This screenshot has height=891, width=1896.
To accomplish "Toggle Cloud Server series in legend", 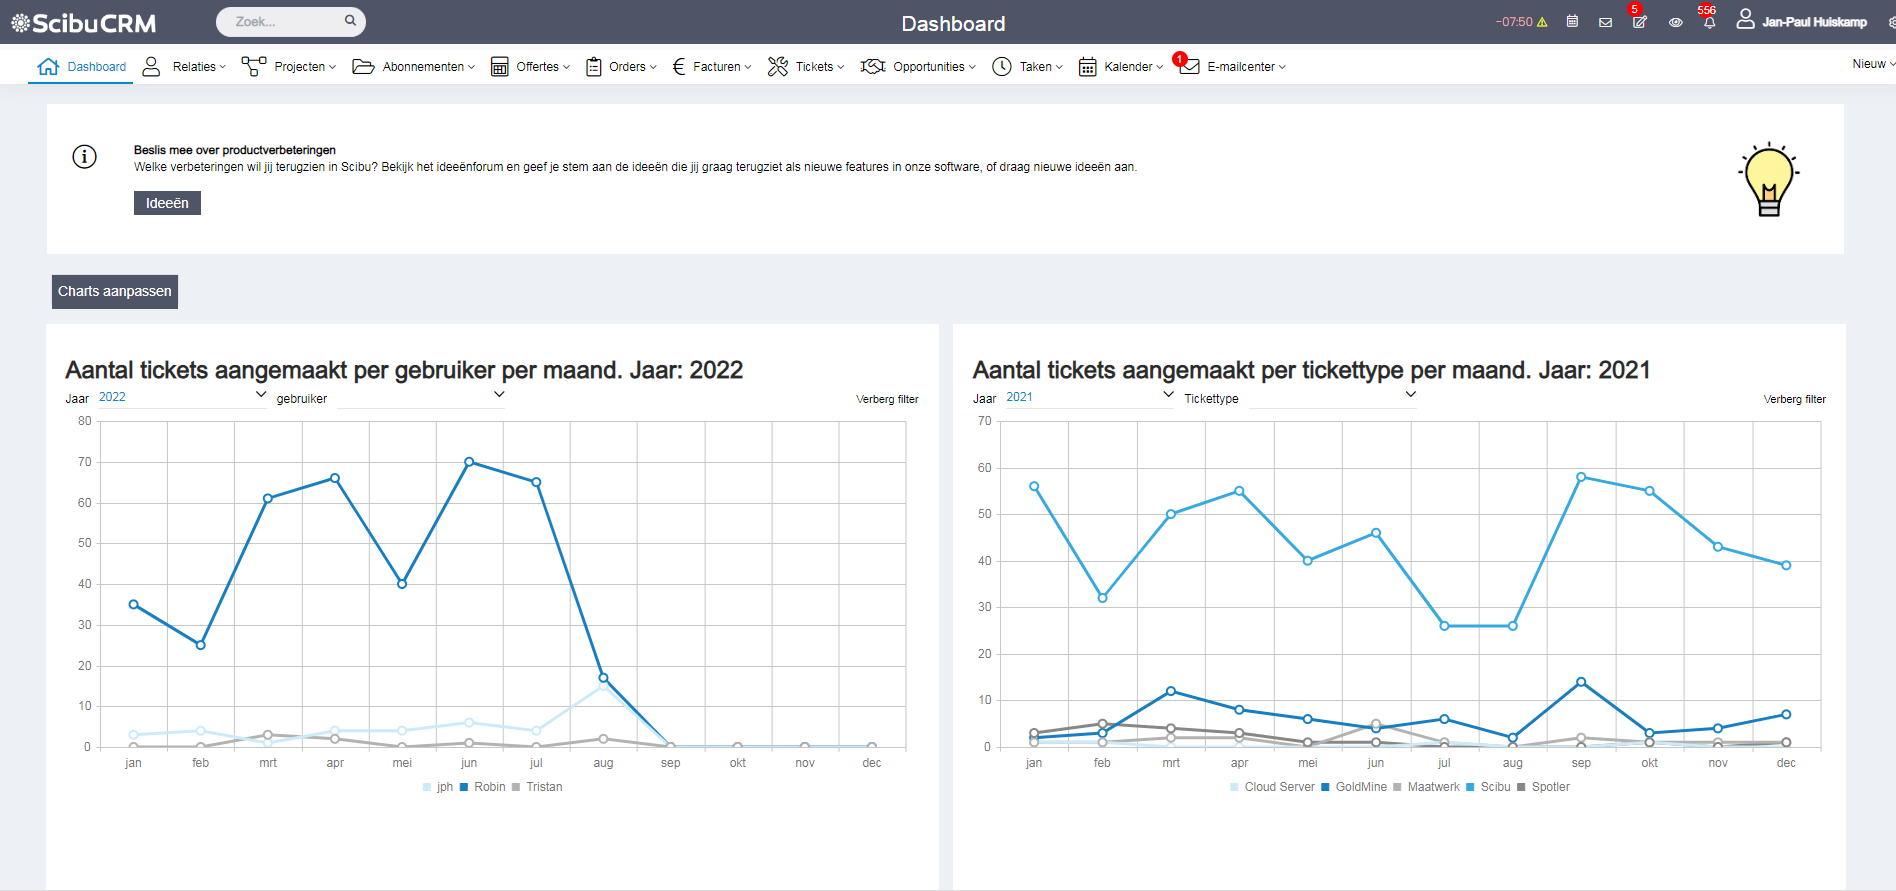I will pos(1272,787).
